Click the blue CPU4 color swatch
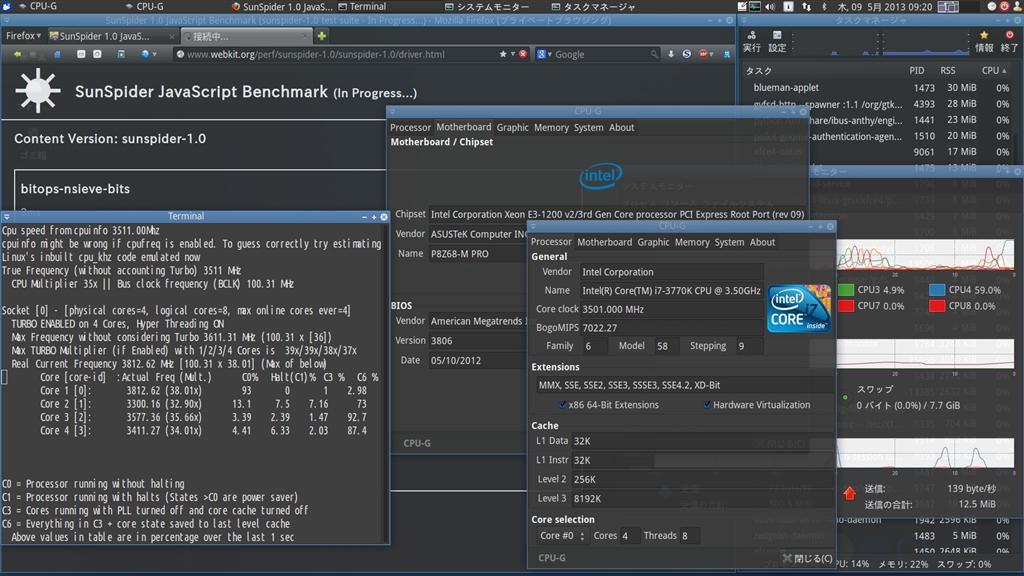The image size is (1024, 576). coord(937,290)
